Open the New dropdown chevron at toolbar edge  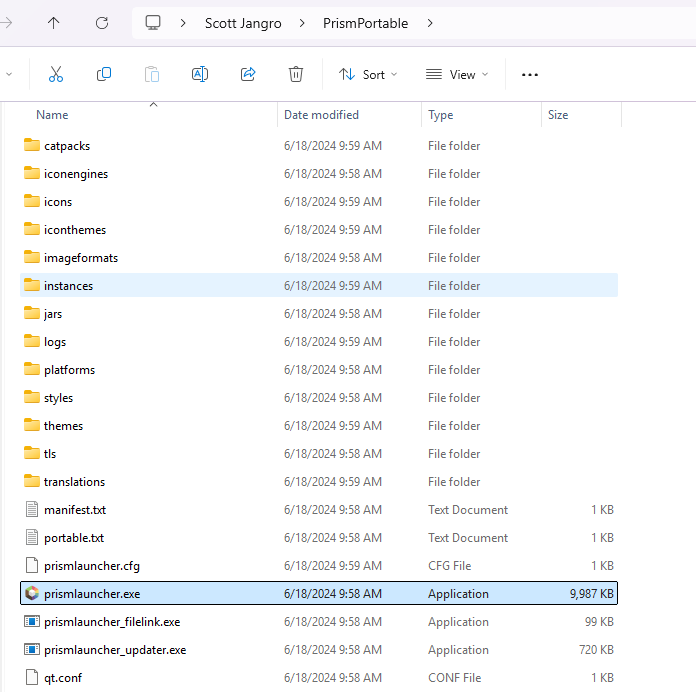coord(9,74)
